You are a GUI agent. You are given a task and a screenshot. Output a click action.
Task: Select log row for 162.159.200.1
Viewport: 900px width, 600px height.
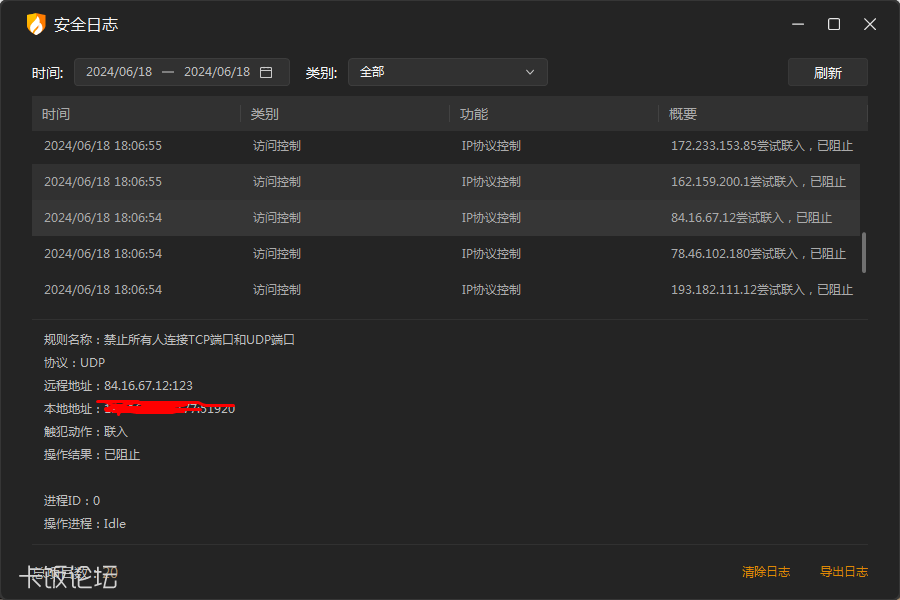coord(445,182)
